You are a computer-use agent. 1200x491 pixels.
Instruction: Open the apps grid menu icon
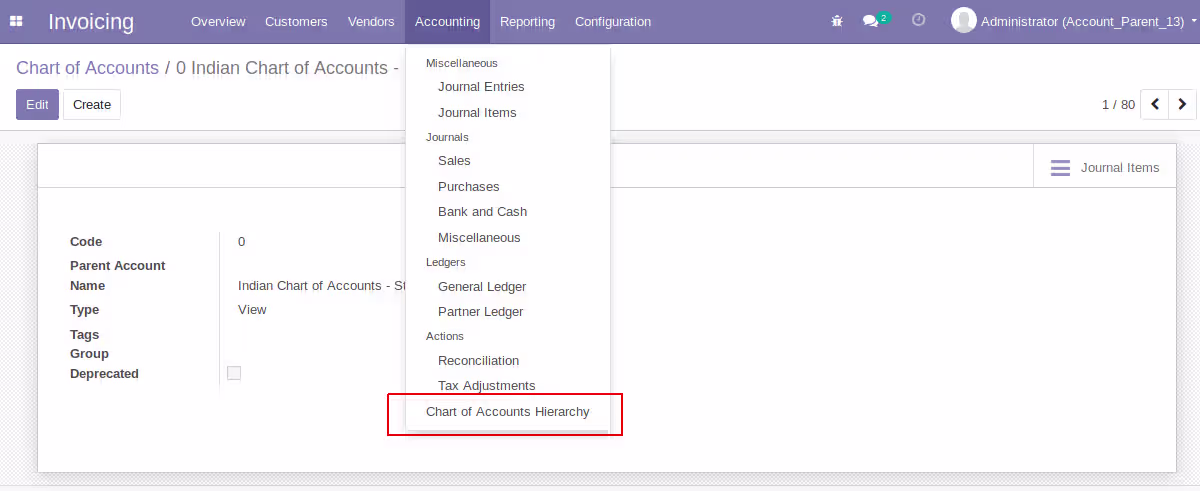(16, 21)
